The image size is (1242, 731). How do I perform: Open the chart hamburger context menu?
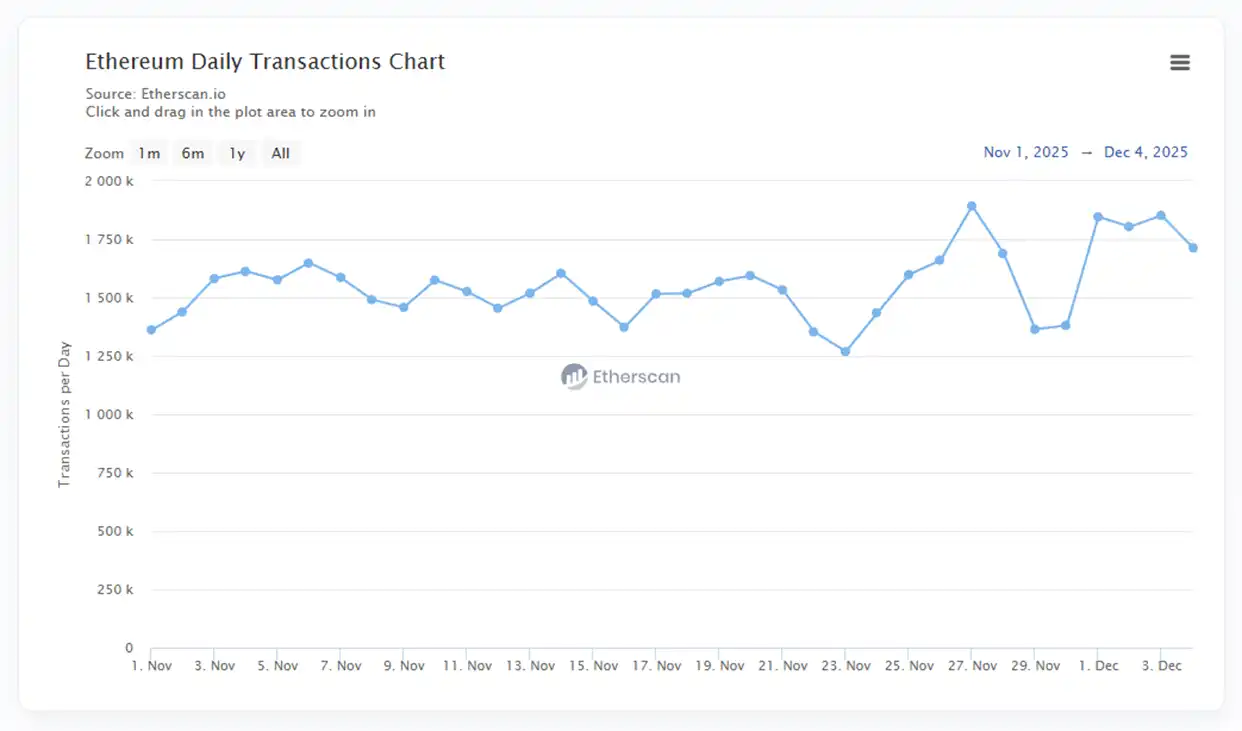(x=1180, y=63)
